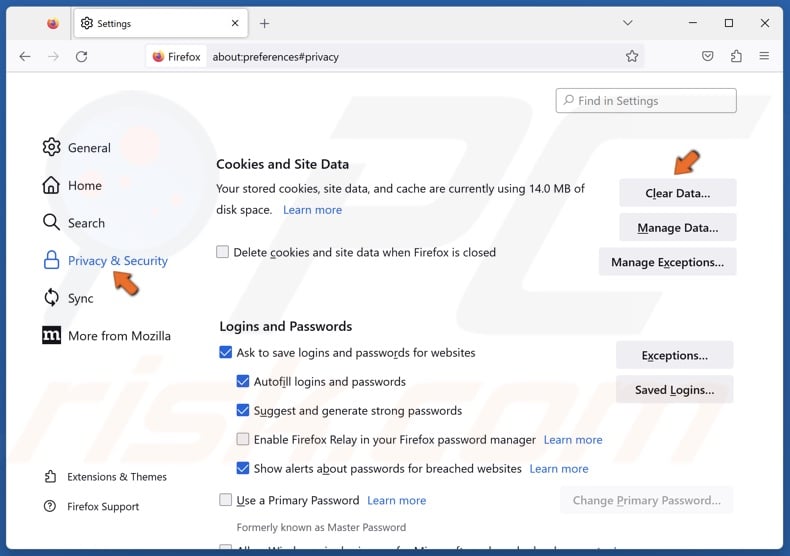This screenshot has height=556, width=790.
Task: Open a new tab with plus button
Action: coord(265,23)
